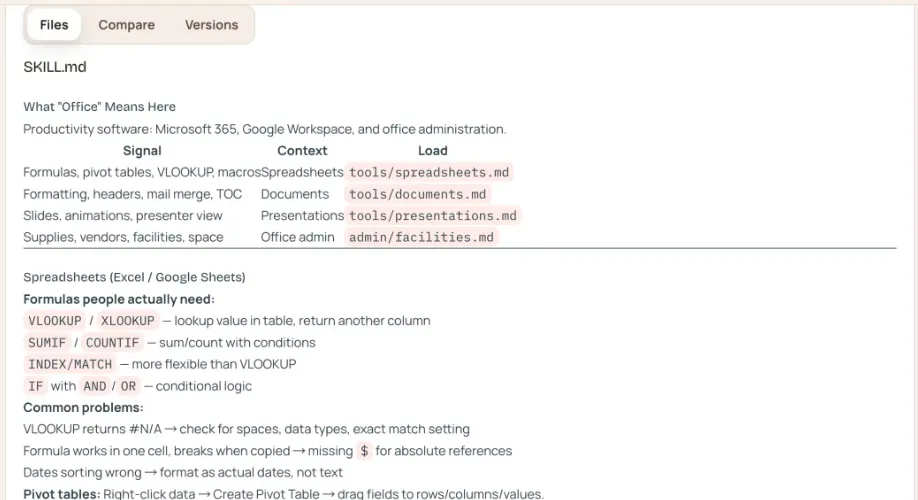Click the SKILL.md file title
Screen dimensions: 918x500
(55, 67)
